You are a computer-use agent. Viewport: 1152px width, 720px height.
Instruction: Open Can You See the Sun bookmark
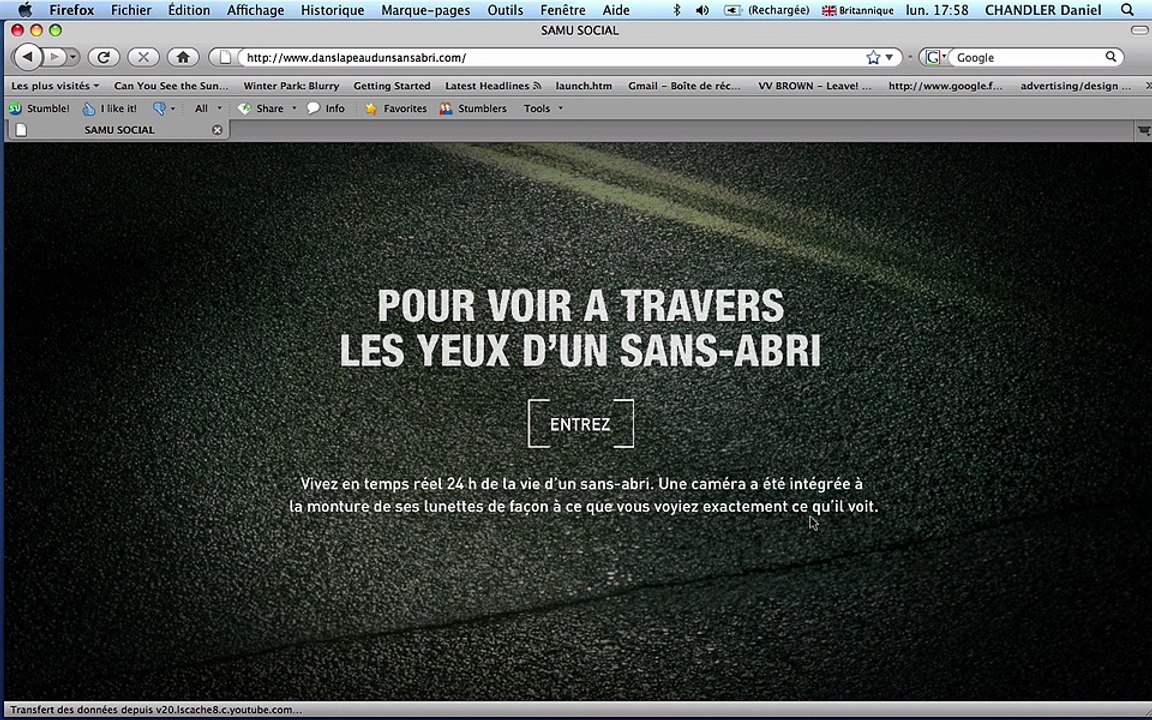(x=171, y=86)
